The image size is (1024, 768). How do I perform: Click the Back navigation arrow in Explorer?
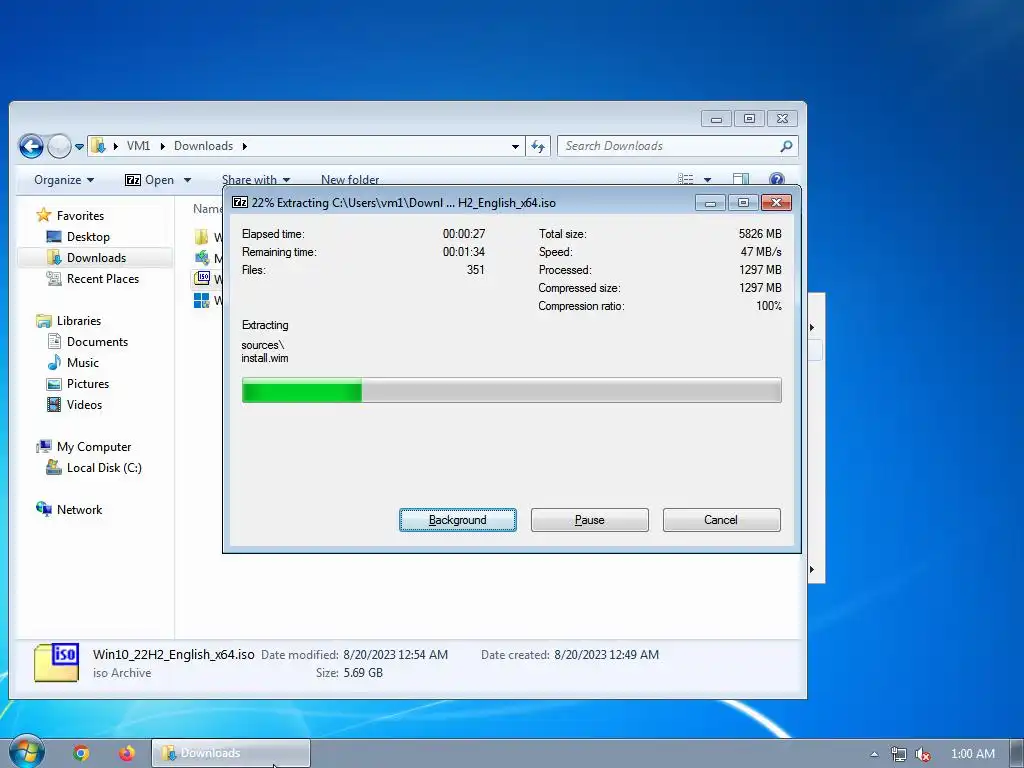(x=31, y=146)
